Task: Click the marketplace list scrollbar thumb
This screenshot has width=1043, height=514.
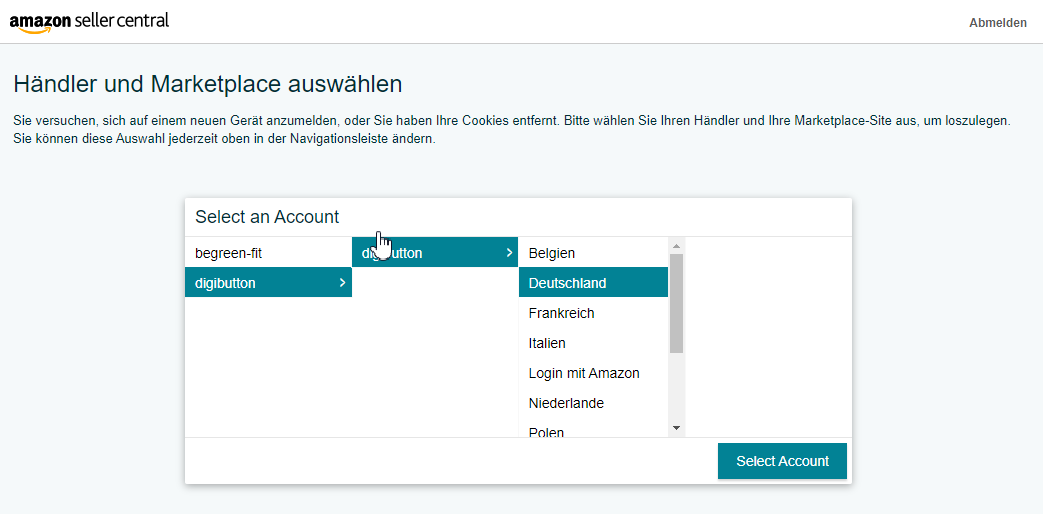Action: 676,303
